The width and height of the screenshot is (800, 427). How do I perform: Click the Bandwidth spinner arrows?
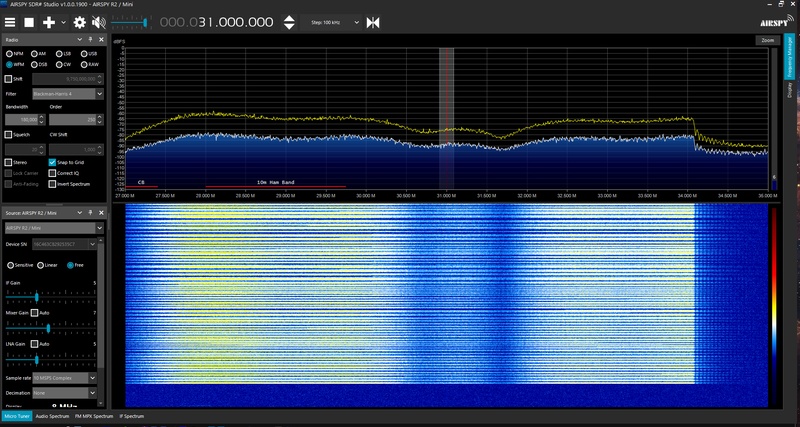coord(42,120)
